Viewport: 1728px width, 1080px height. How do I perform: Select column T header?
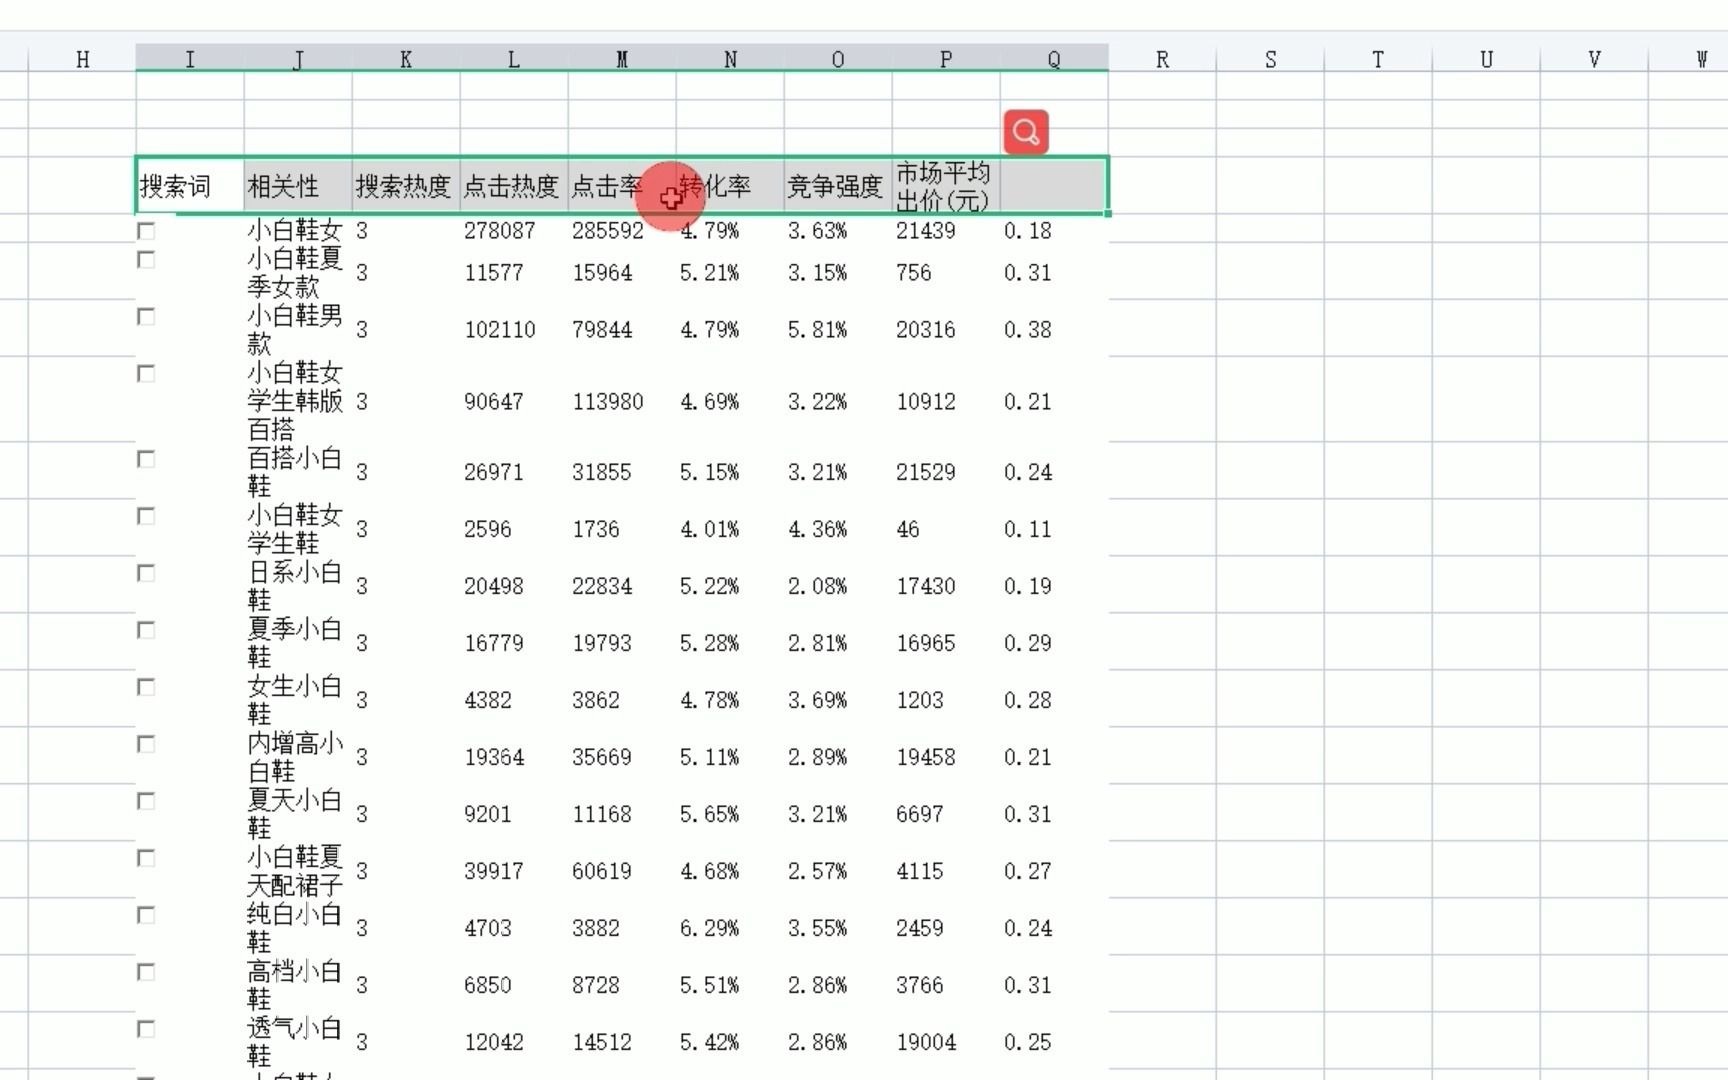1378,59
